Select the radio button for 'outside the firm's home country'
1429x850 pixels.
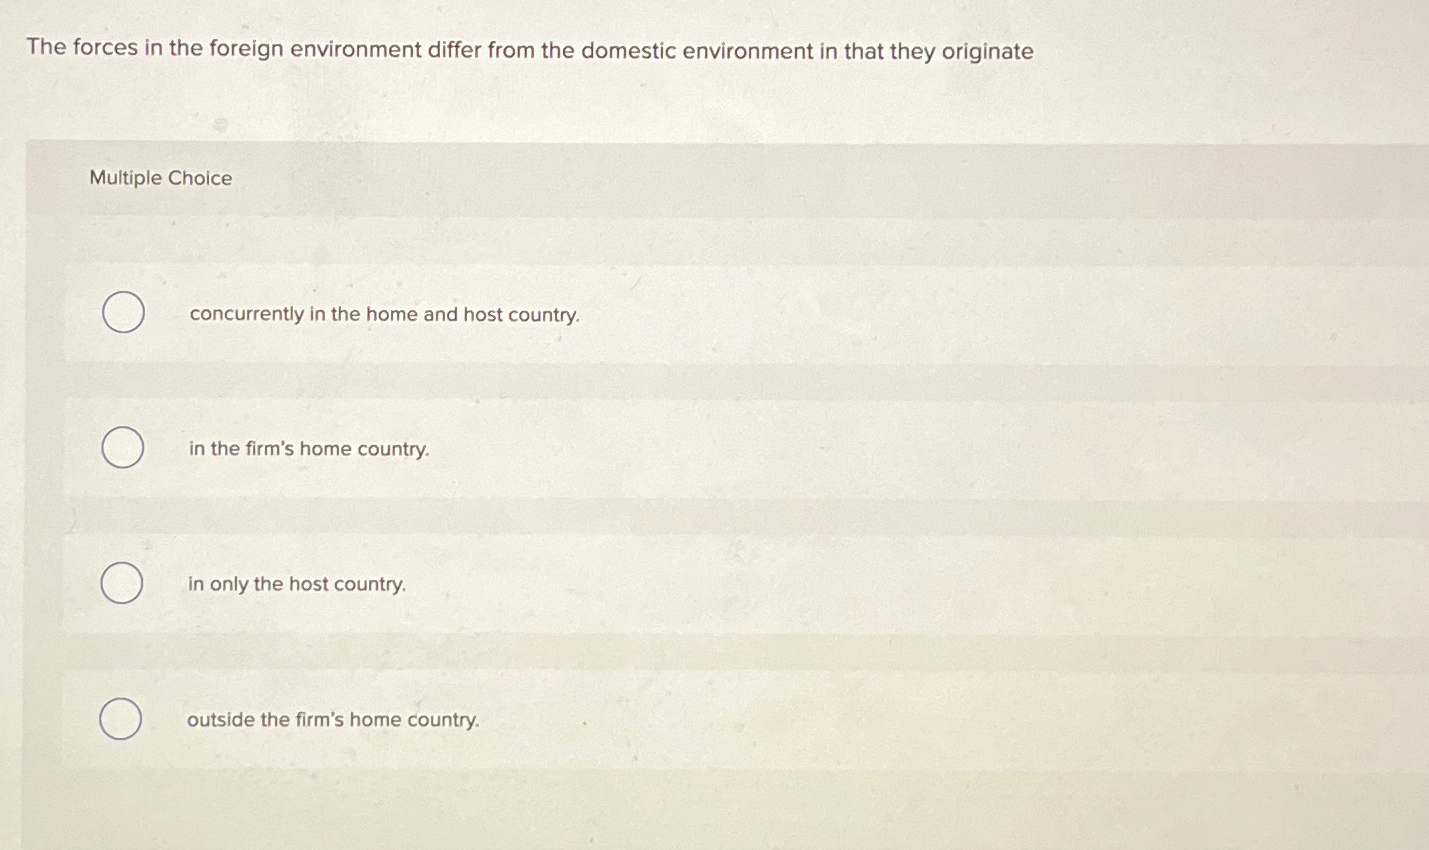point(121,718)
